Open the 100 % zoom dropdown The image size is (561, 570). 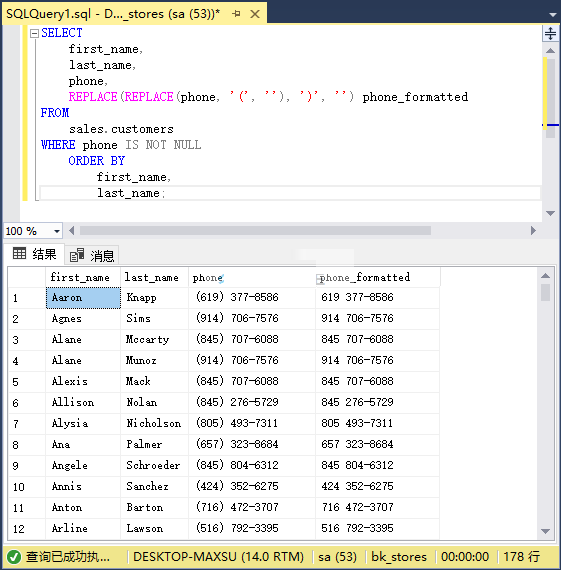click(x=57, y=231)
